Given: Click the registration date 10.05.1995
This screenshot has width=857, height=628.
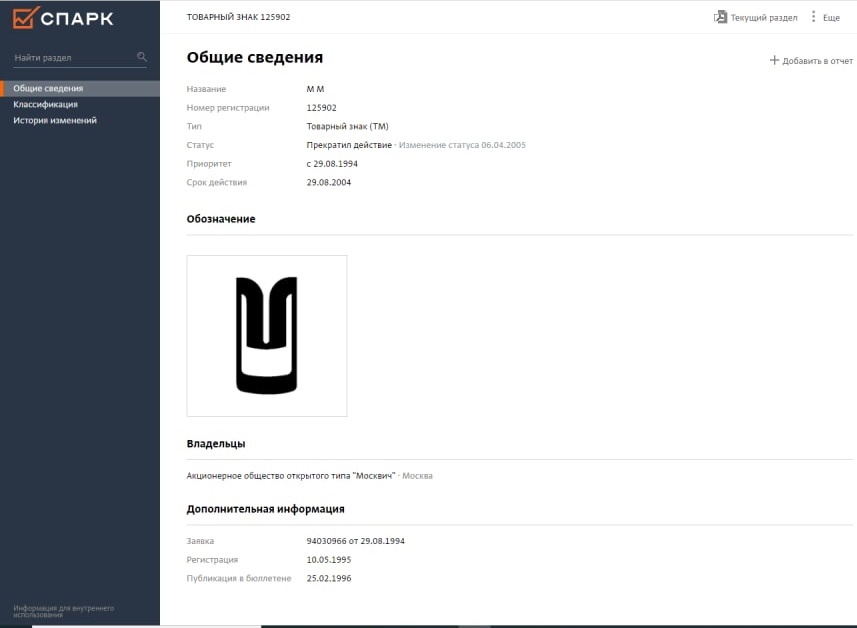Looking at the screenshot, I should point(329,559).
